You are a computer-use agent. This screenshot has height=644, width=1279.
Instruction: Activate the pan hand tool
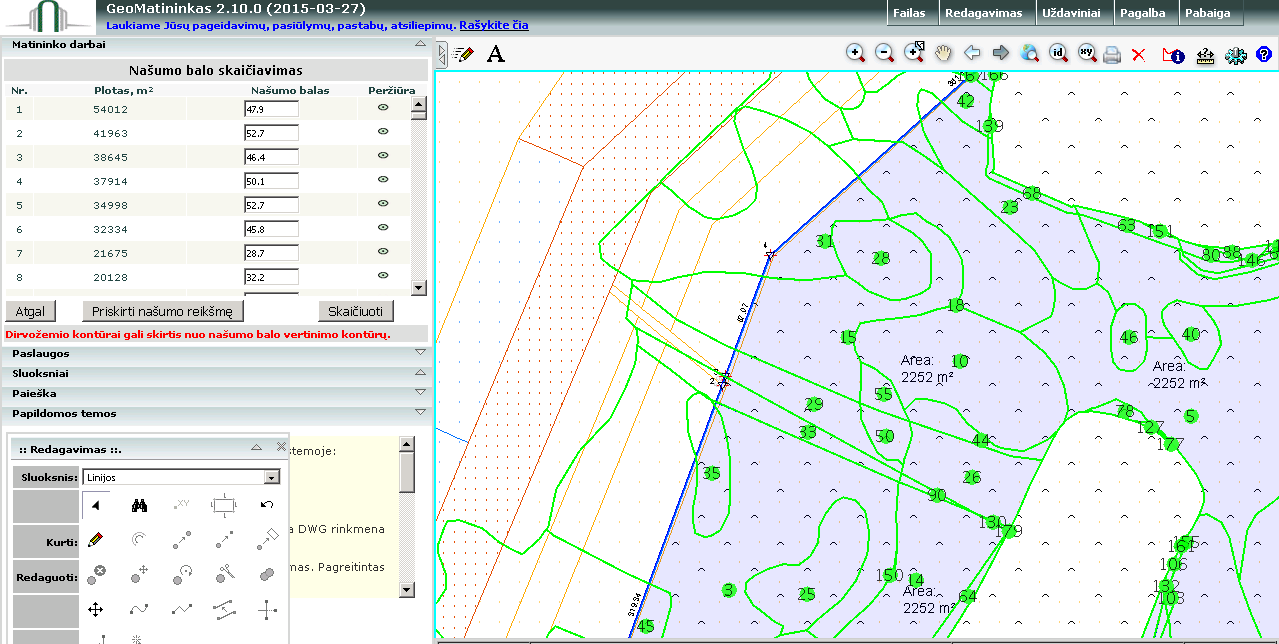tap(943, 54)
